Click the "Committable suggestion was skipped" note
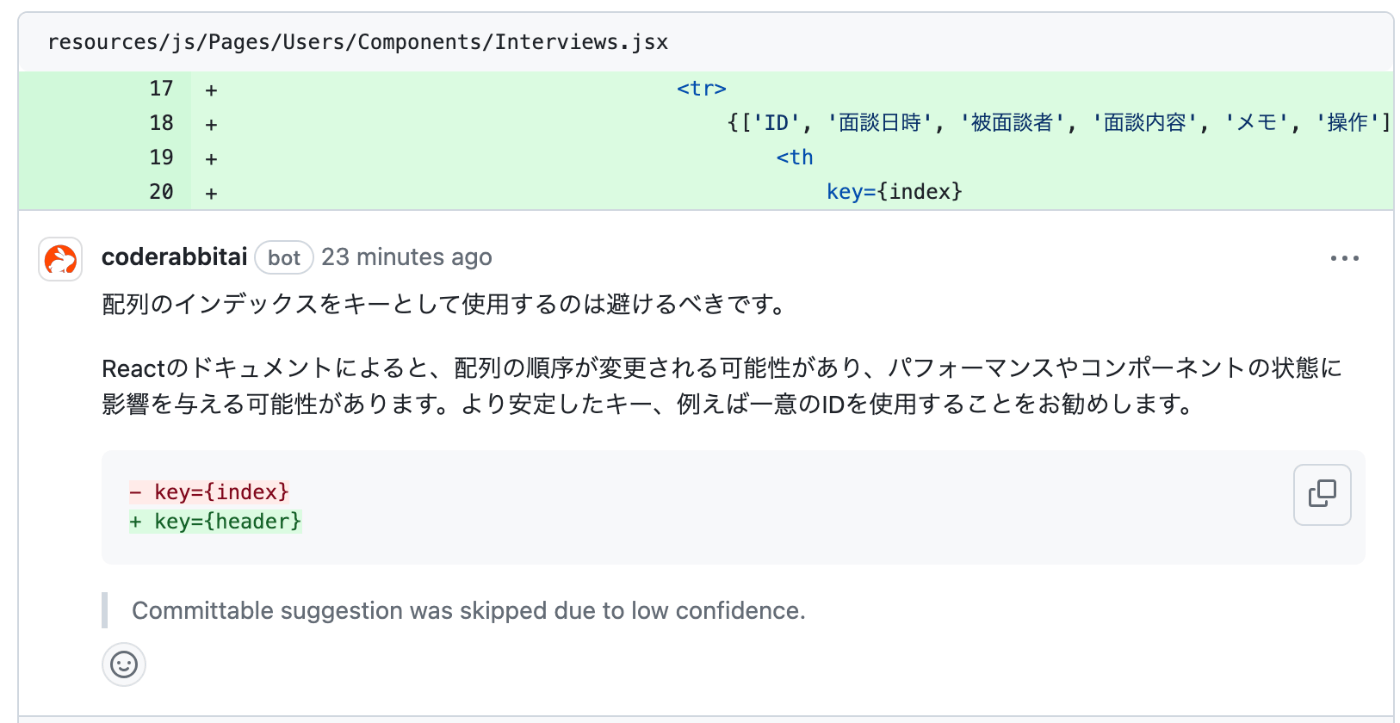The image size is (1400, 723). point(468,611)
